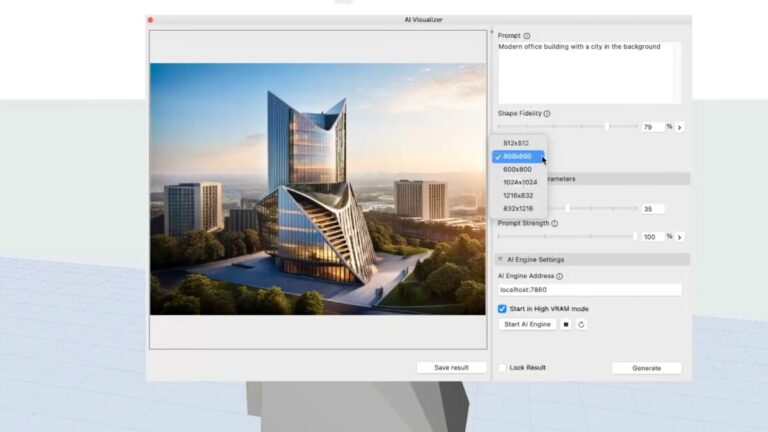The image size is (768, 432).
Task: Click the Prompt Strength info icon
Action: (556, 223)
